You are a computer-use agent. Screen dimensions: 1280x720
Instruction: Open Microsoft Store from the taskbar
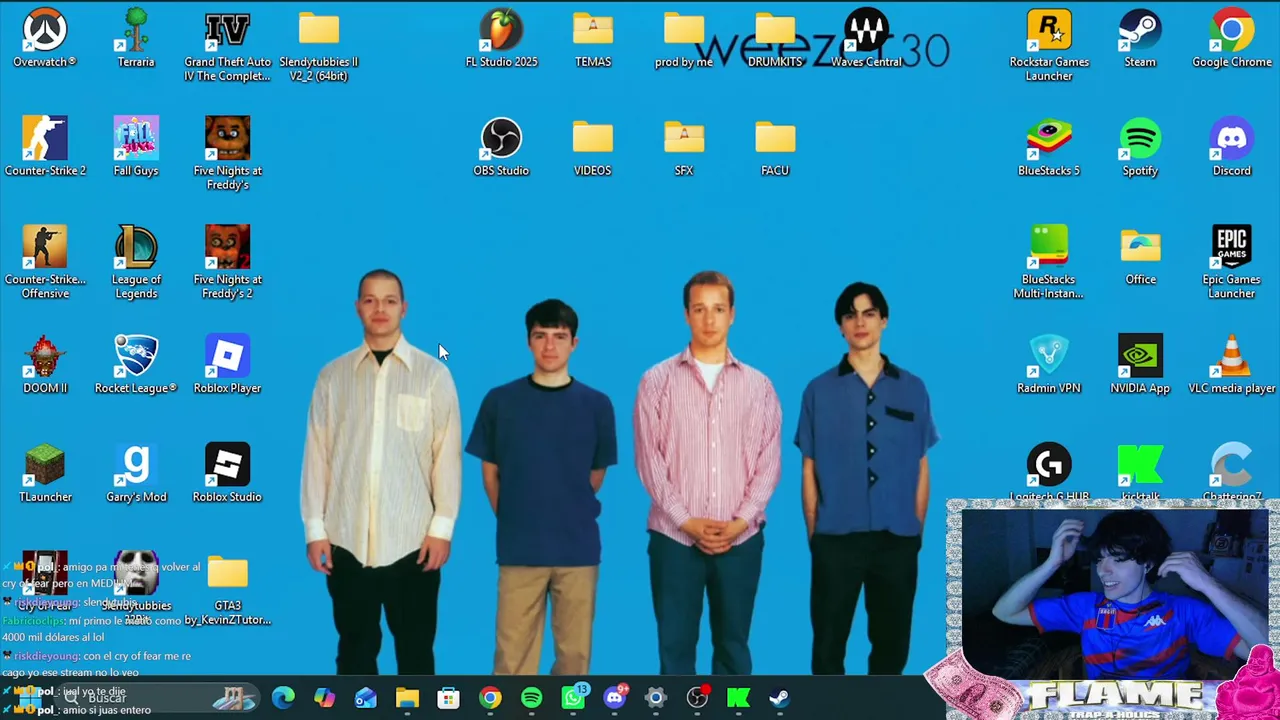point(448,698)
